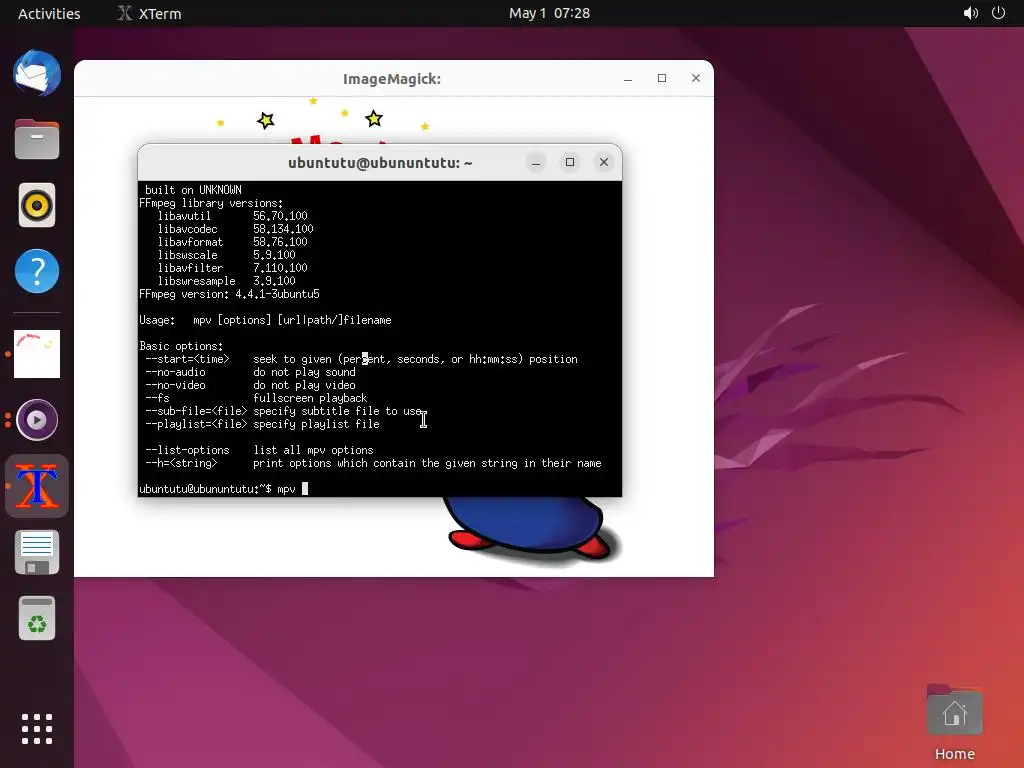
Task: Click the '--playlist=<file>' option text
Action: (196, 424)
